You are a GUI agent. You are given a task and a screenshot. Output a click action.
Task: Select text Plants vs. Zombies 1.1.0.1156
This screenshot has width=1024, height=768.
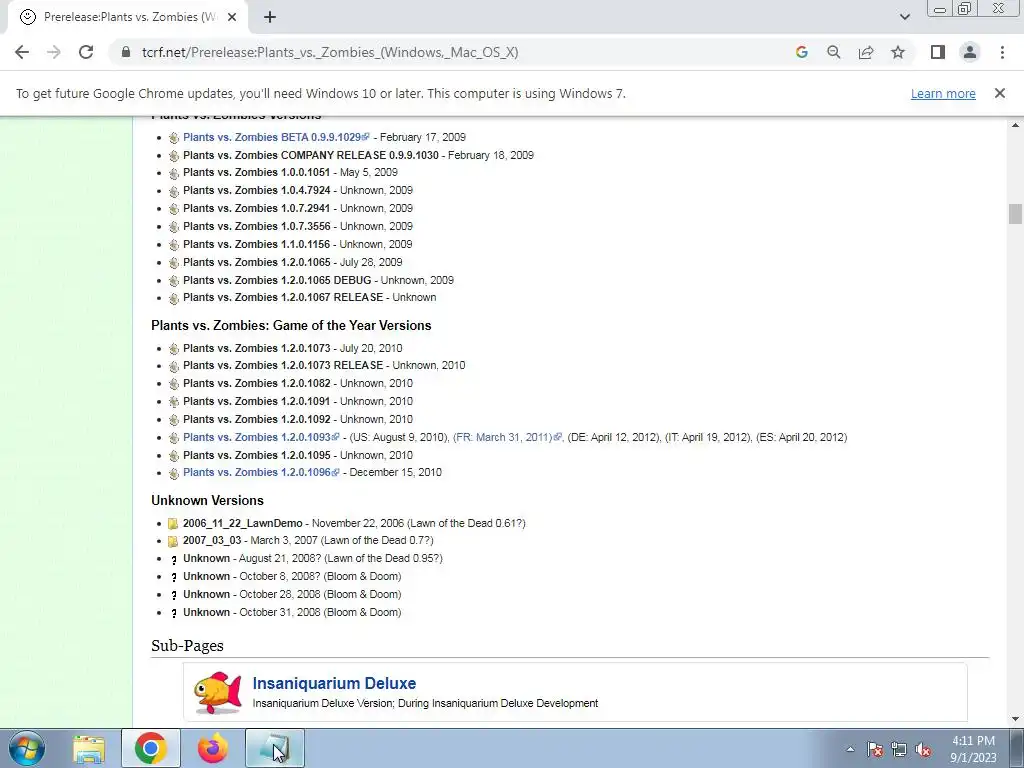257,244
